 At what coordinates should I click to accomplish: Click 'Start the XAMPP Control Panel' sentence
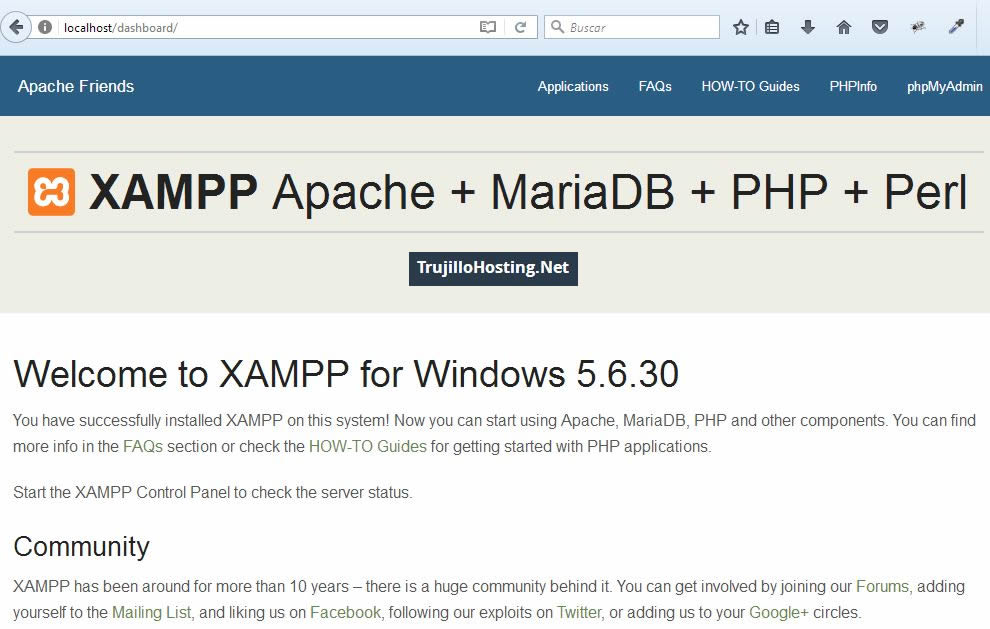[x=213, y=493]
